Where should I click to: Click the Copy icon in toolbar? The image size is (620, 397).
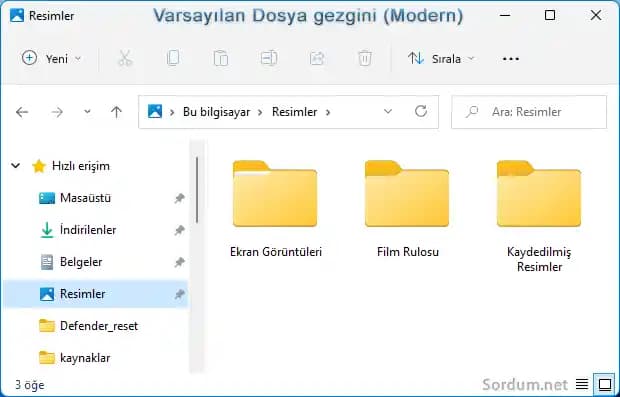click(173, 59)
